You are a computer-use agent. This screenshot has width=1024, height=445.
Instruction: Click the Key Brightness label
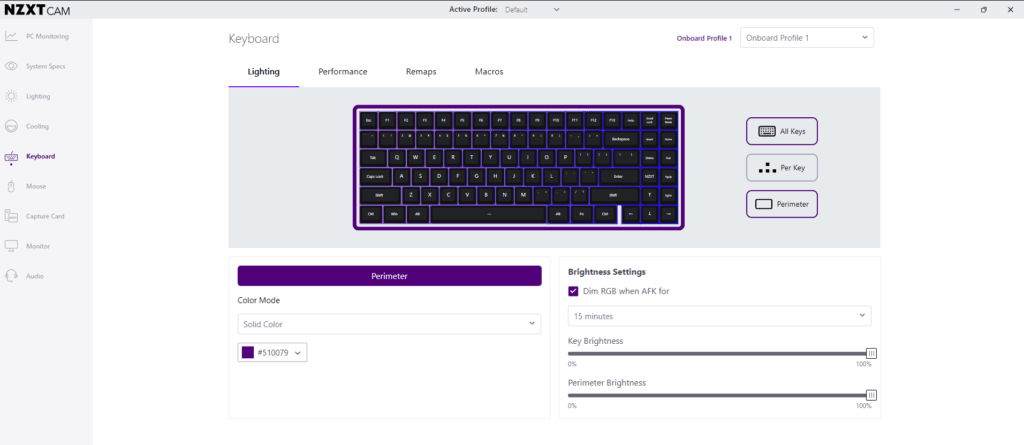pyautogui.click(x=596, y=341)
